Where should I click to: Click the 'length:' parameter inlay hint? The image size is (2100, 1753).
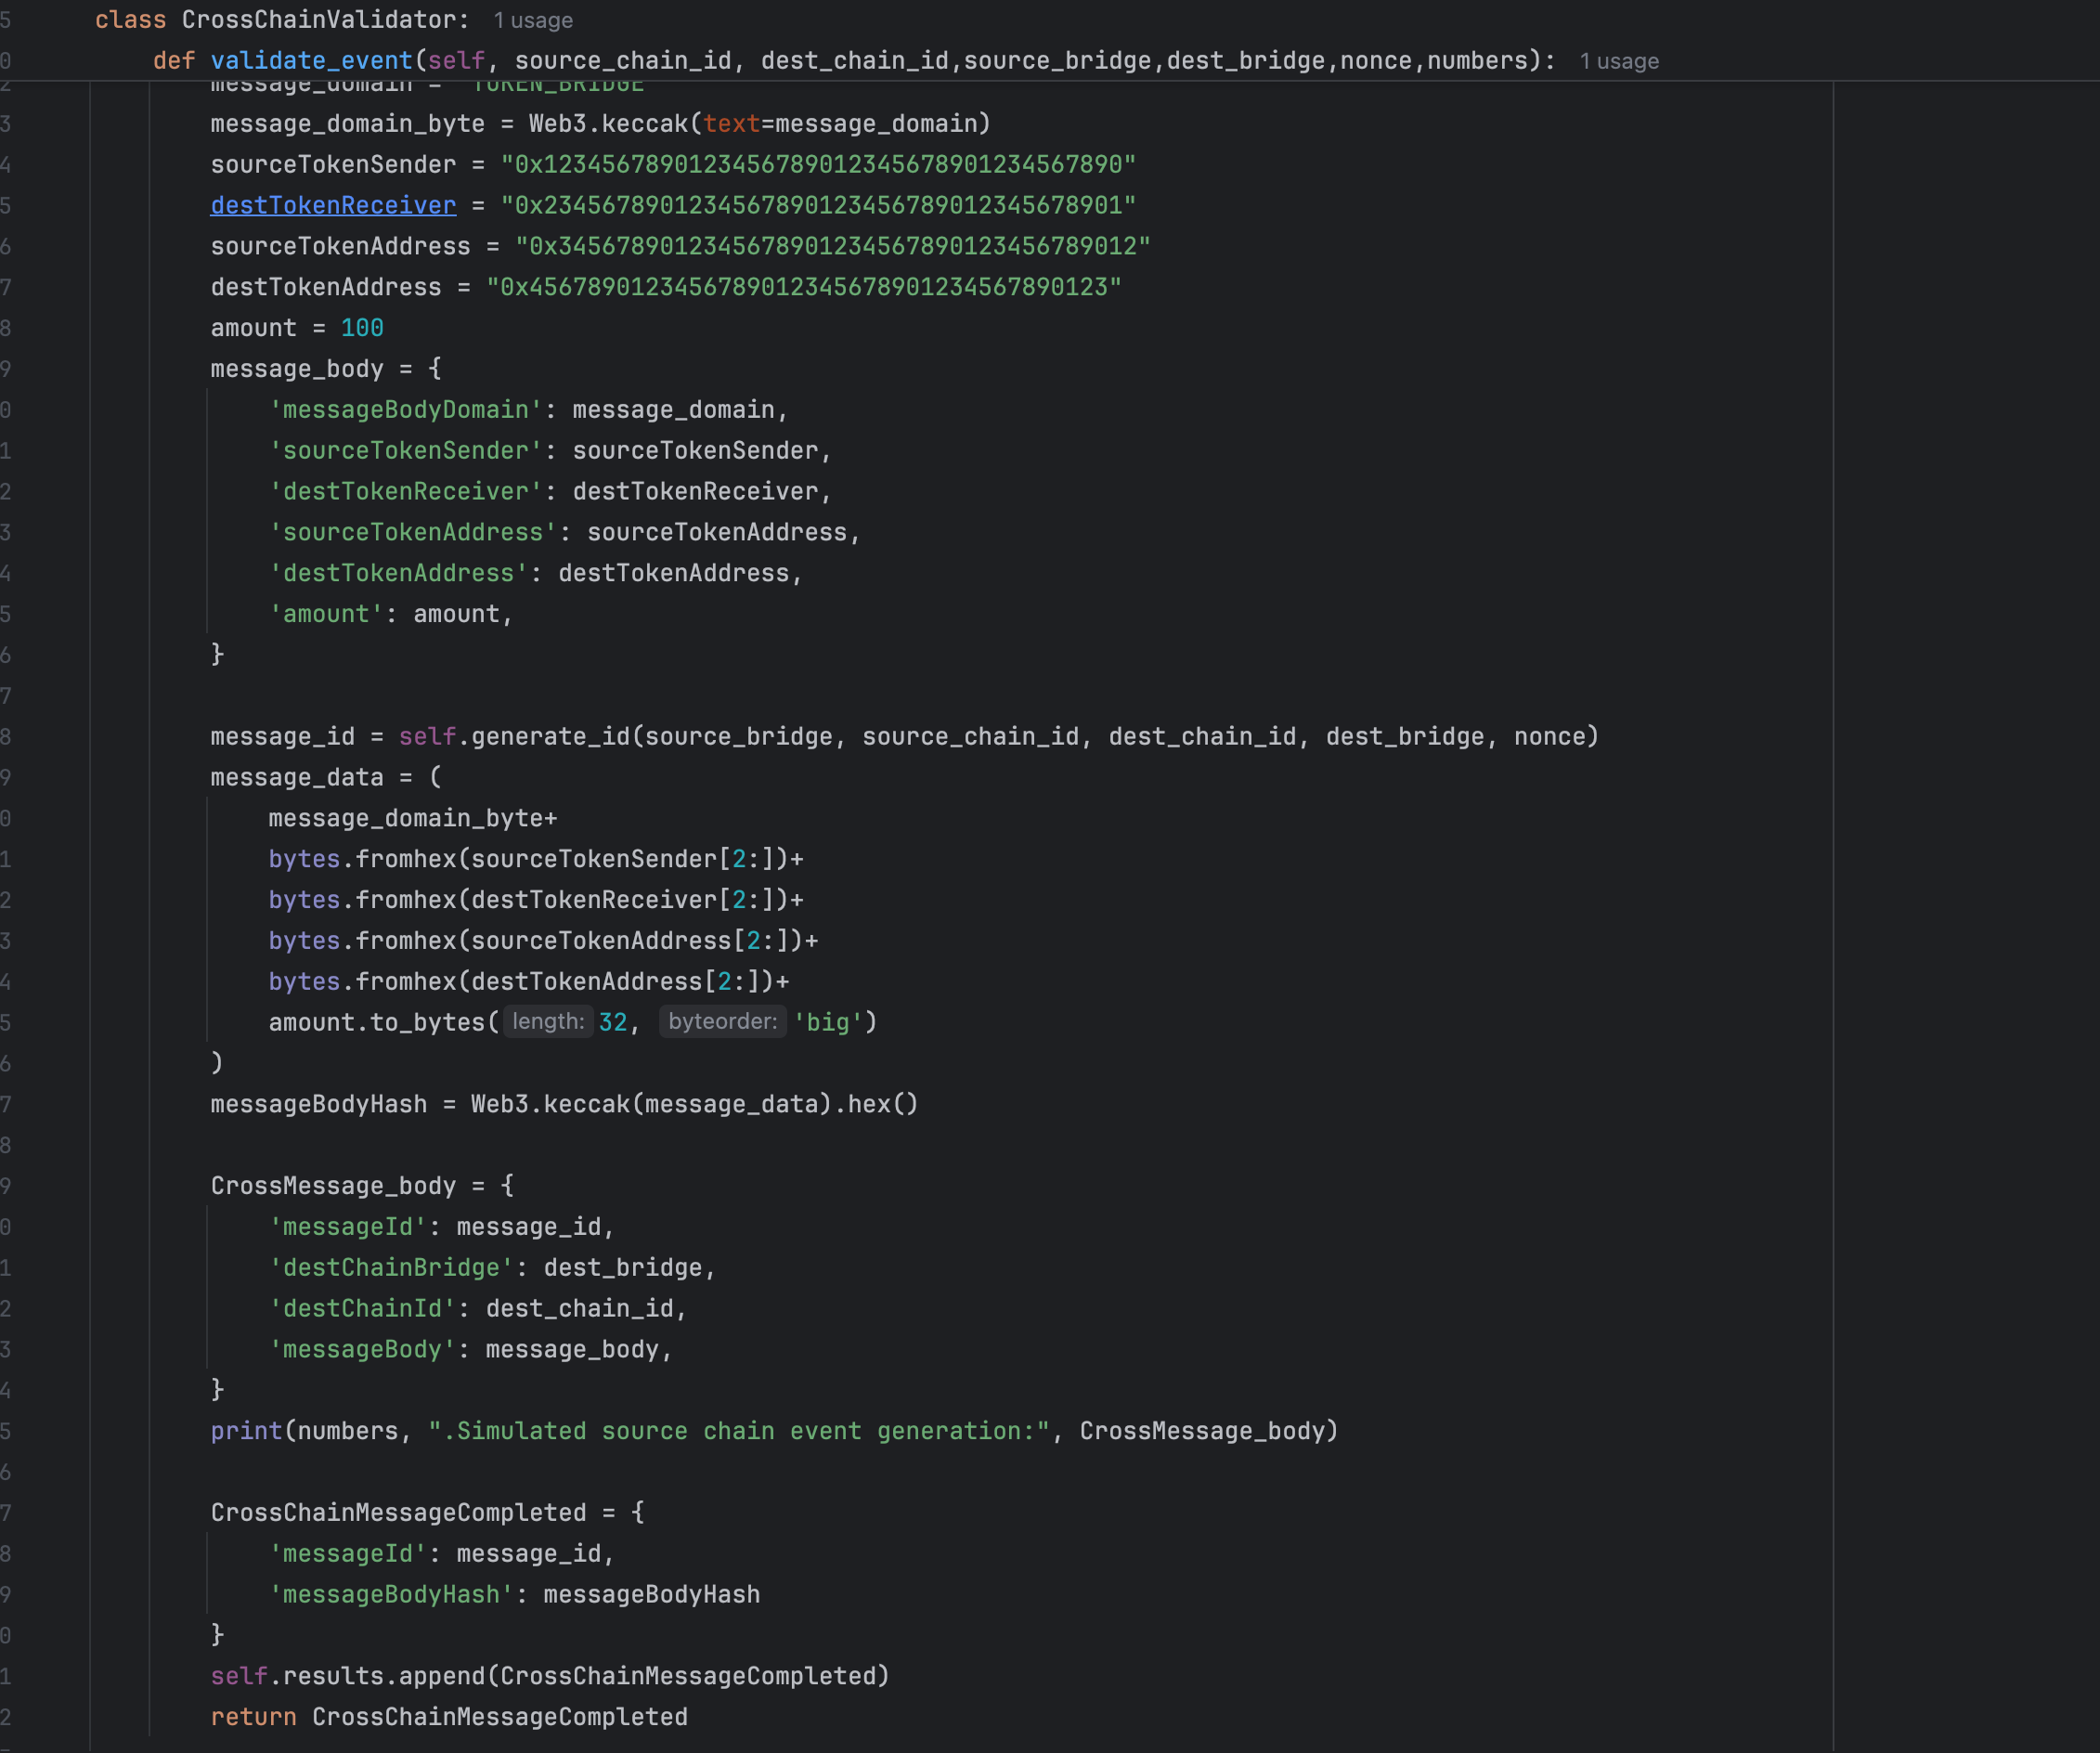(x=548, y=1021)
